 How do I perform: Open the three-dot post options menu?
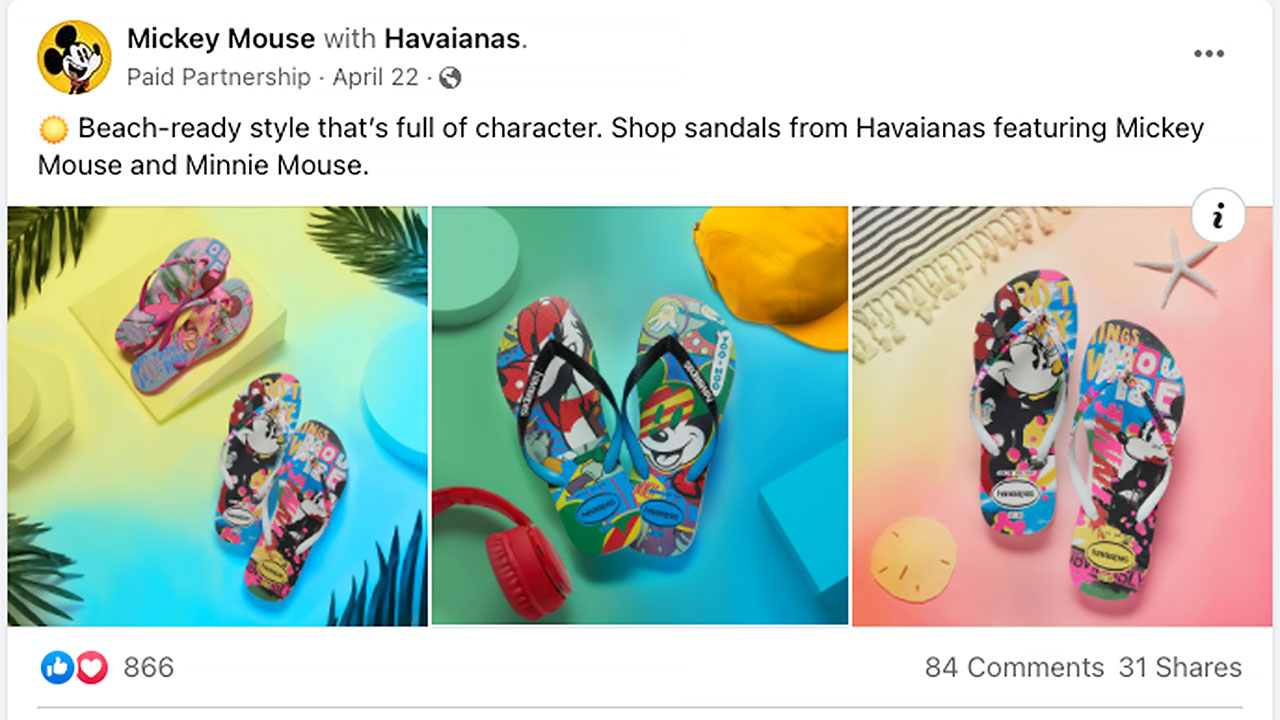point(1209,54)
